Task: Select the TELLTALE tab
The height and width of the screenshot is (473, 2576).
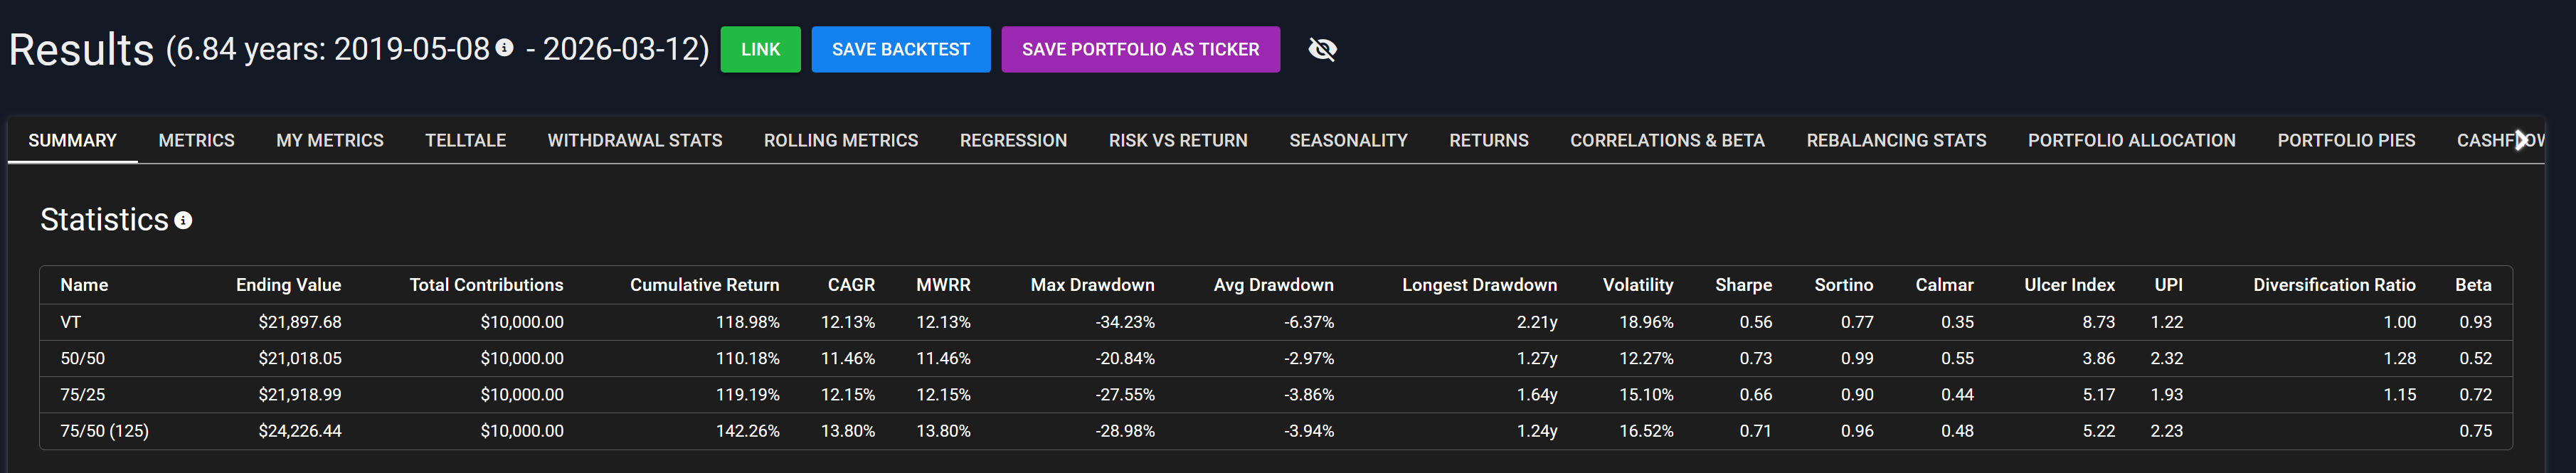Action: [465, 140]
